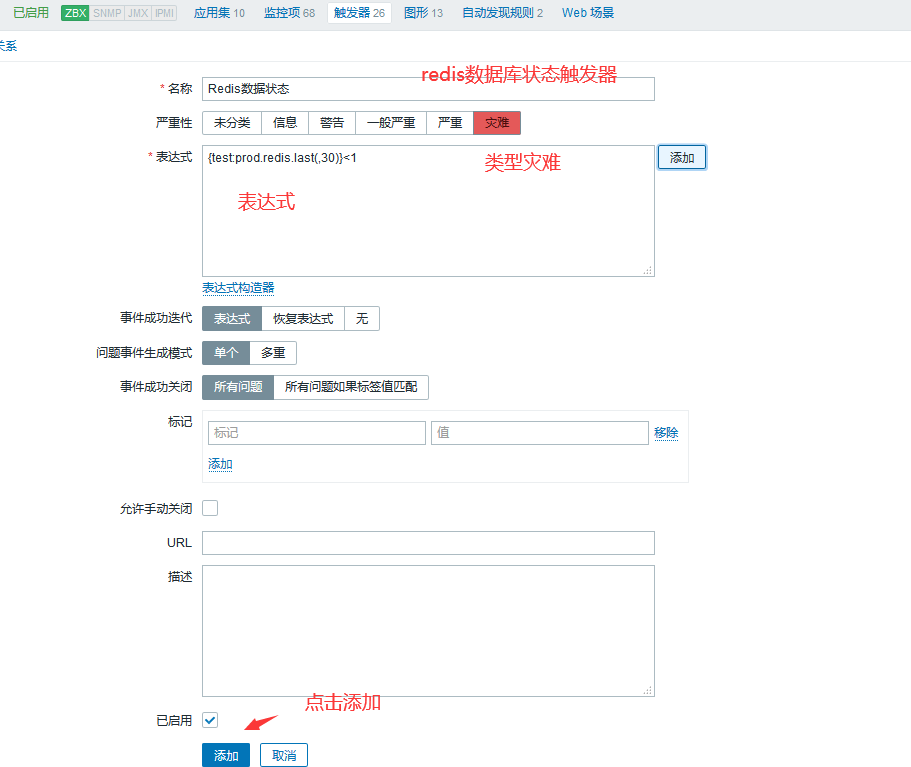Focus the URL input field

point(428,542)
